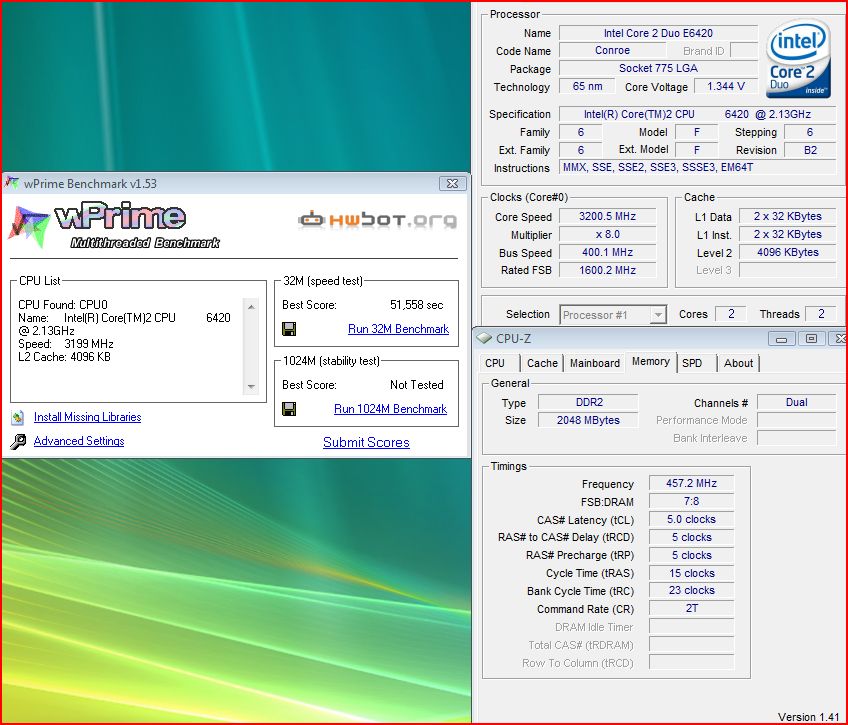Close the wPrime Benchmark window
Image resolution: width=848 pixels, height=725 pixels.
(452, 183)
